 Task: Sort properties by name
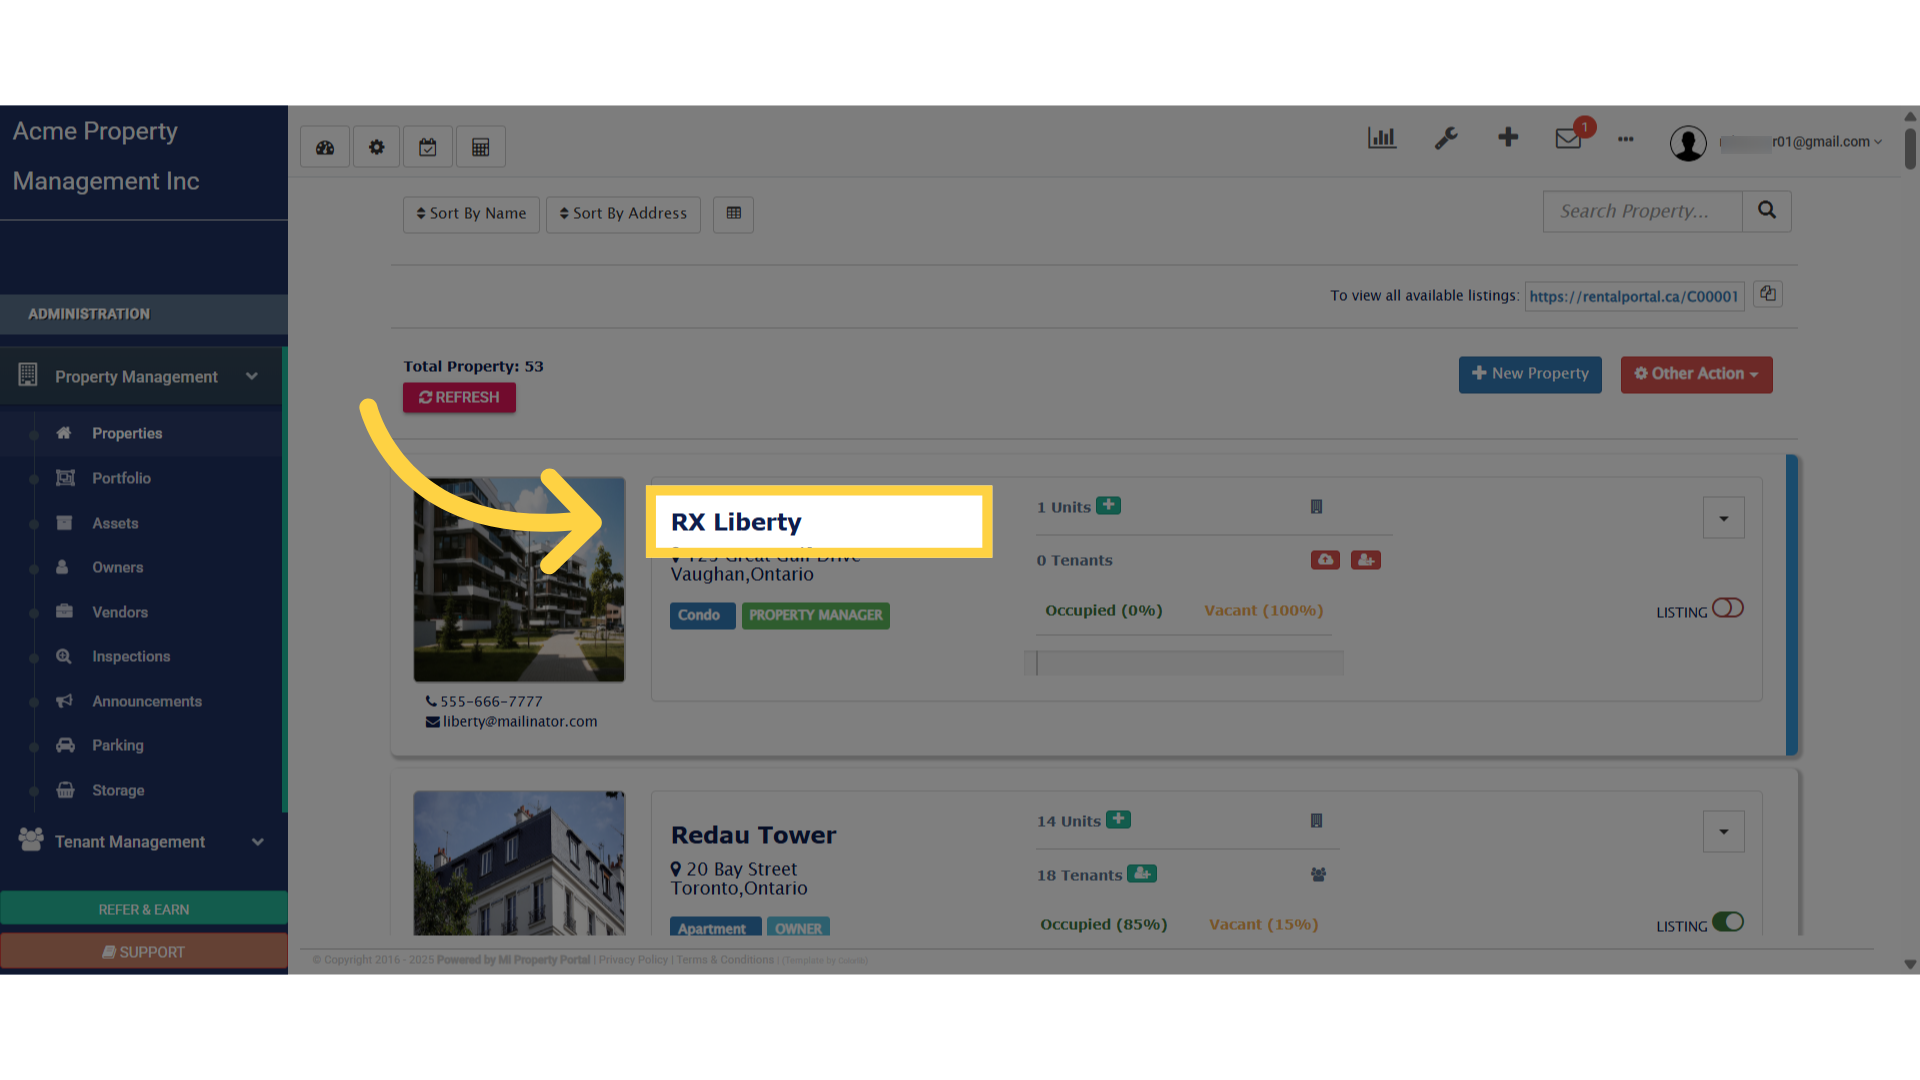[471, 214]
